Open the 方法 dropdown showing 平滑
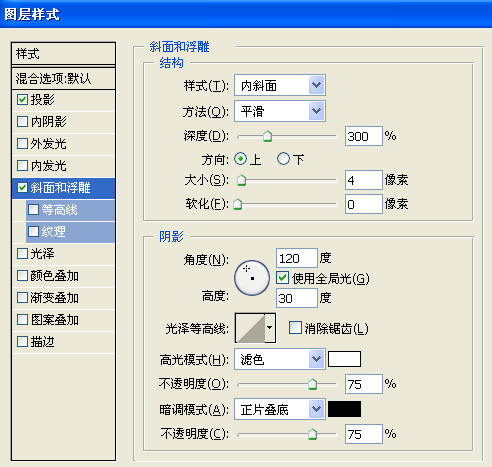The image size is (492, 467). (x=280, y=111)
